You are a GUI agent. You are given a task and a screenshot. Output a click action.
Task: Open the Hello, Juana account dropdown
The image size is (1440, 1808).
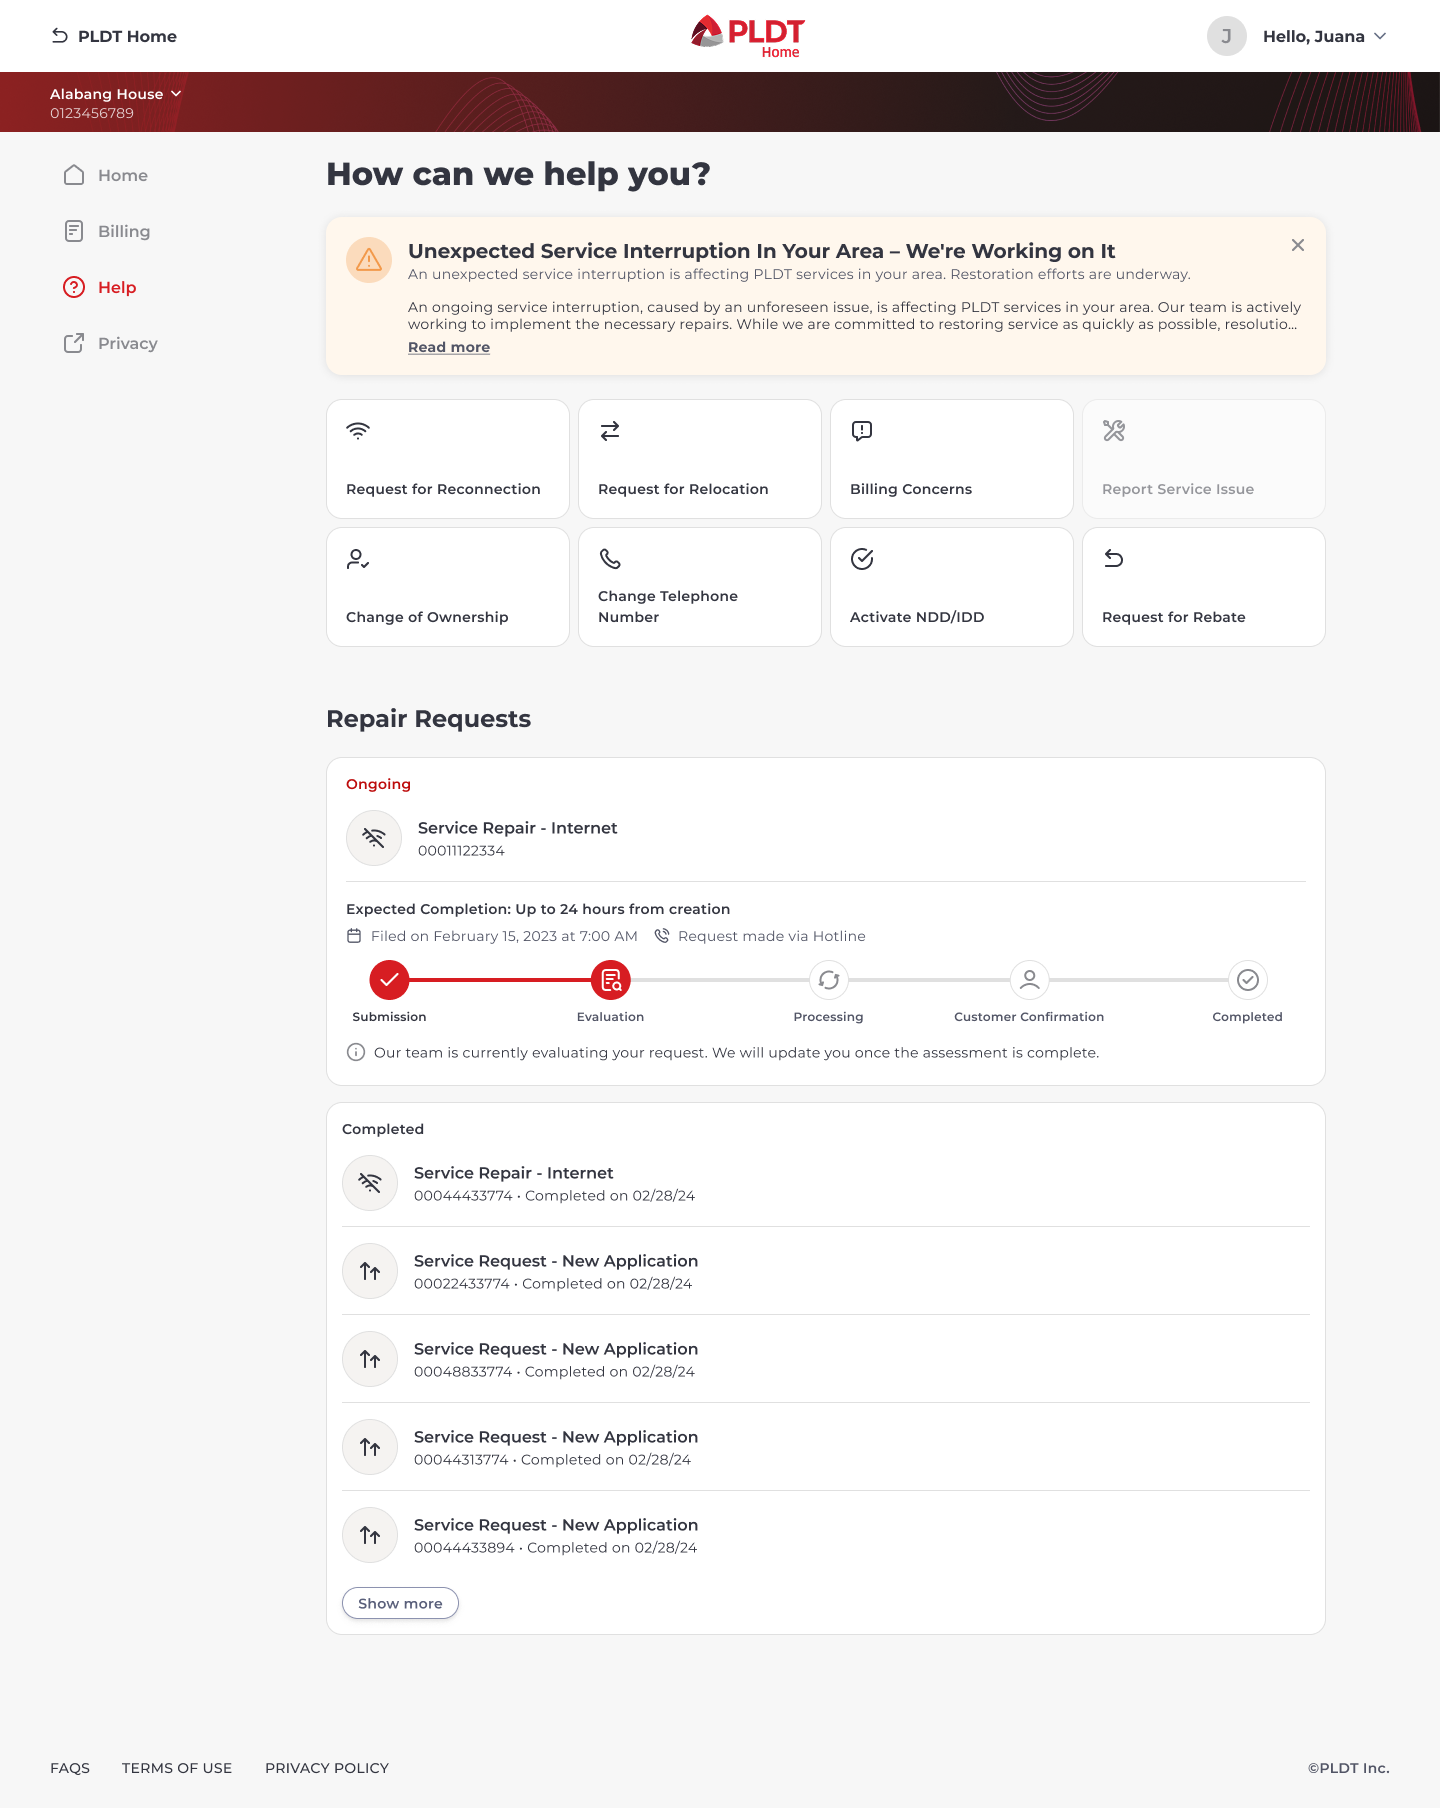(1325, 36)
